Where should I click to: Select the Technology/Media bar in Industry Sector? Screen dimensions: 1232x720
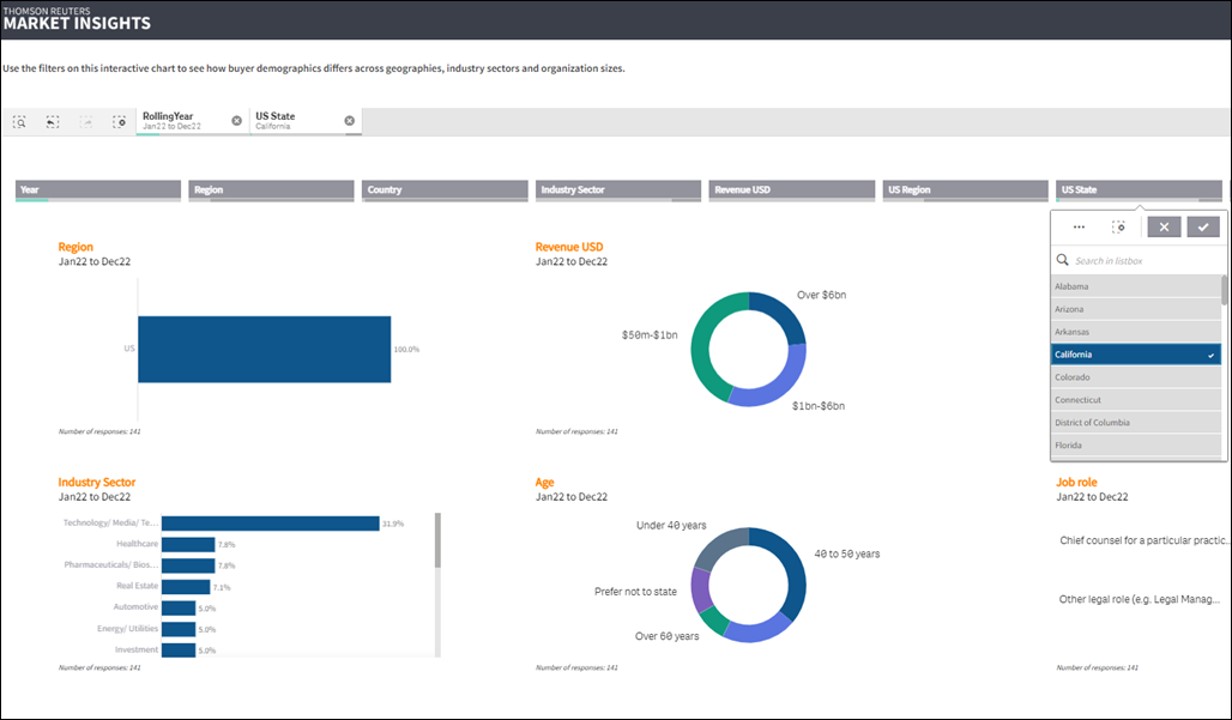[x=270, y=523]
